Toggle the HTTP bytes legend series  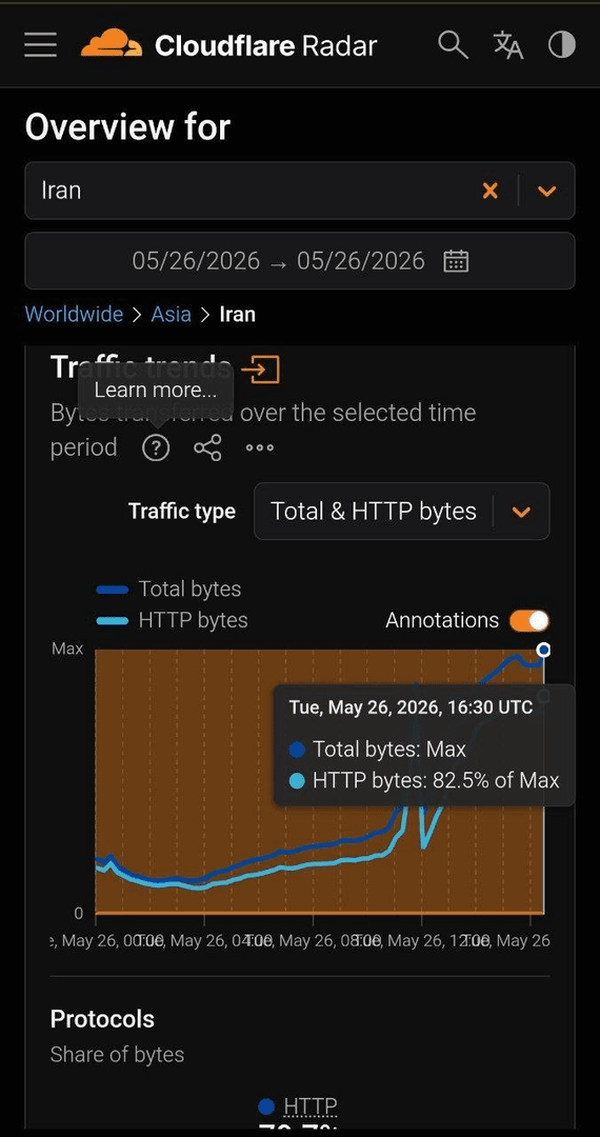(x=172, y=620)
